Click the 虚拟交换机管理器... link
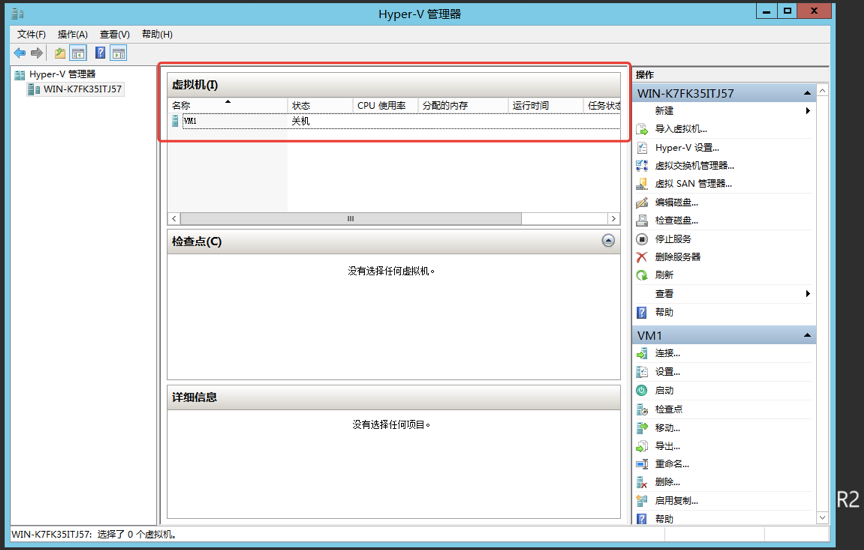The image size is (864, 550). (x=694, y=165)
